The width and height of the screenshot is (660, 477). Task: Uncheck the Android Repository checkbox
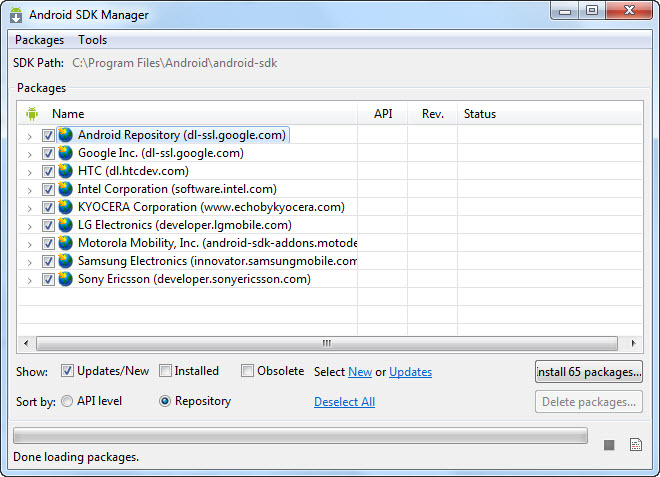tap(48, 135)
